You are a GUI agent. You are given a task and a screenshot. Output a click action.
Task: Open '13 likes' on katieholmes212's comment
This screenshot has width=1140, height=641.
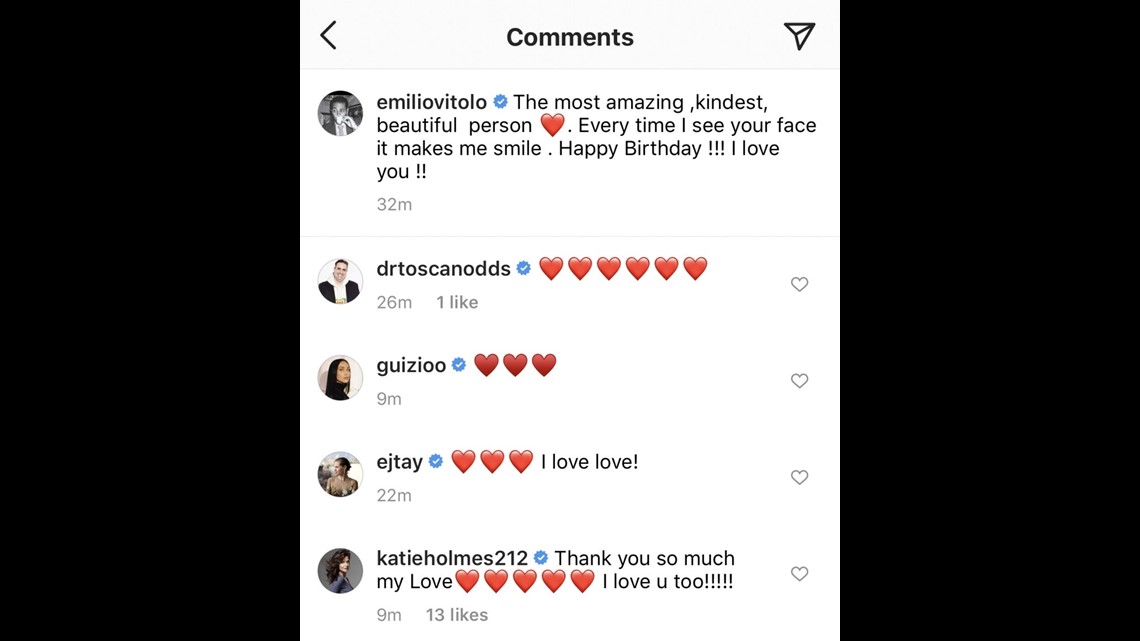click(x=456, y=615)
